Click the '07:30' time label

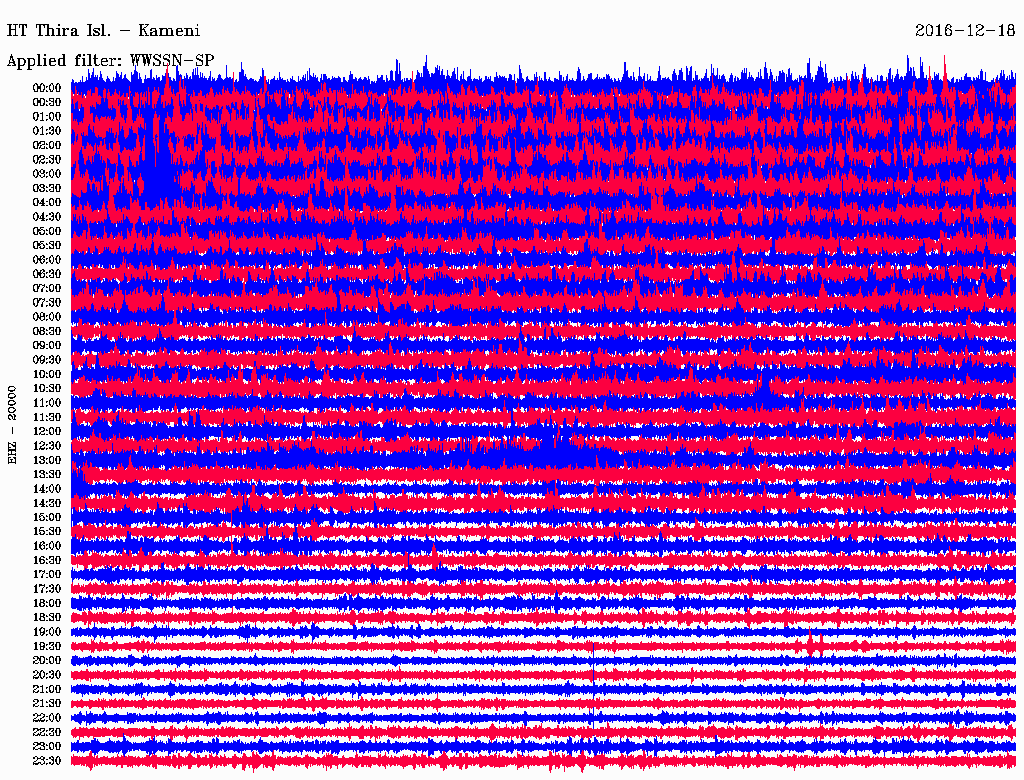point(47,302)
